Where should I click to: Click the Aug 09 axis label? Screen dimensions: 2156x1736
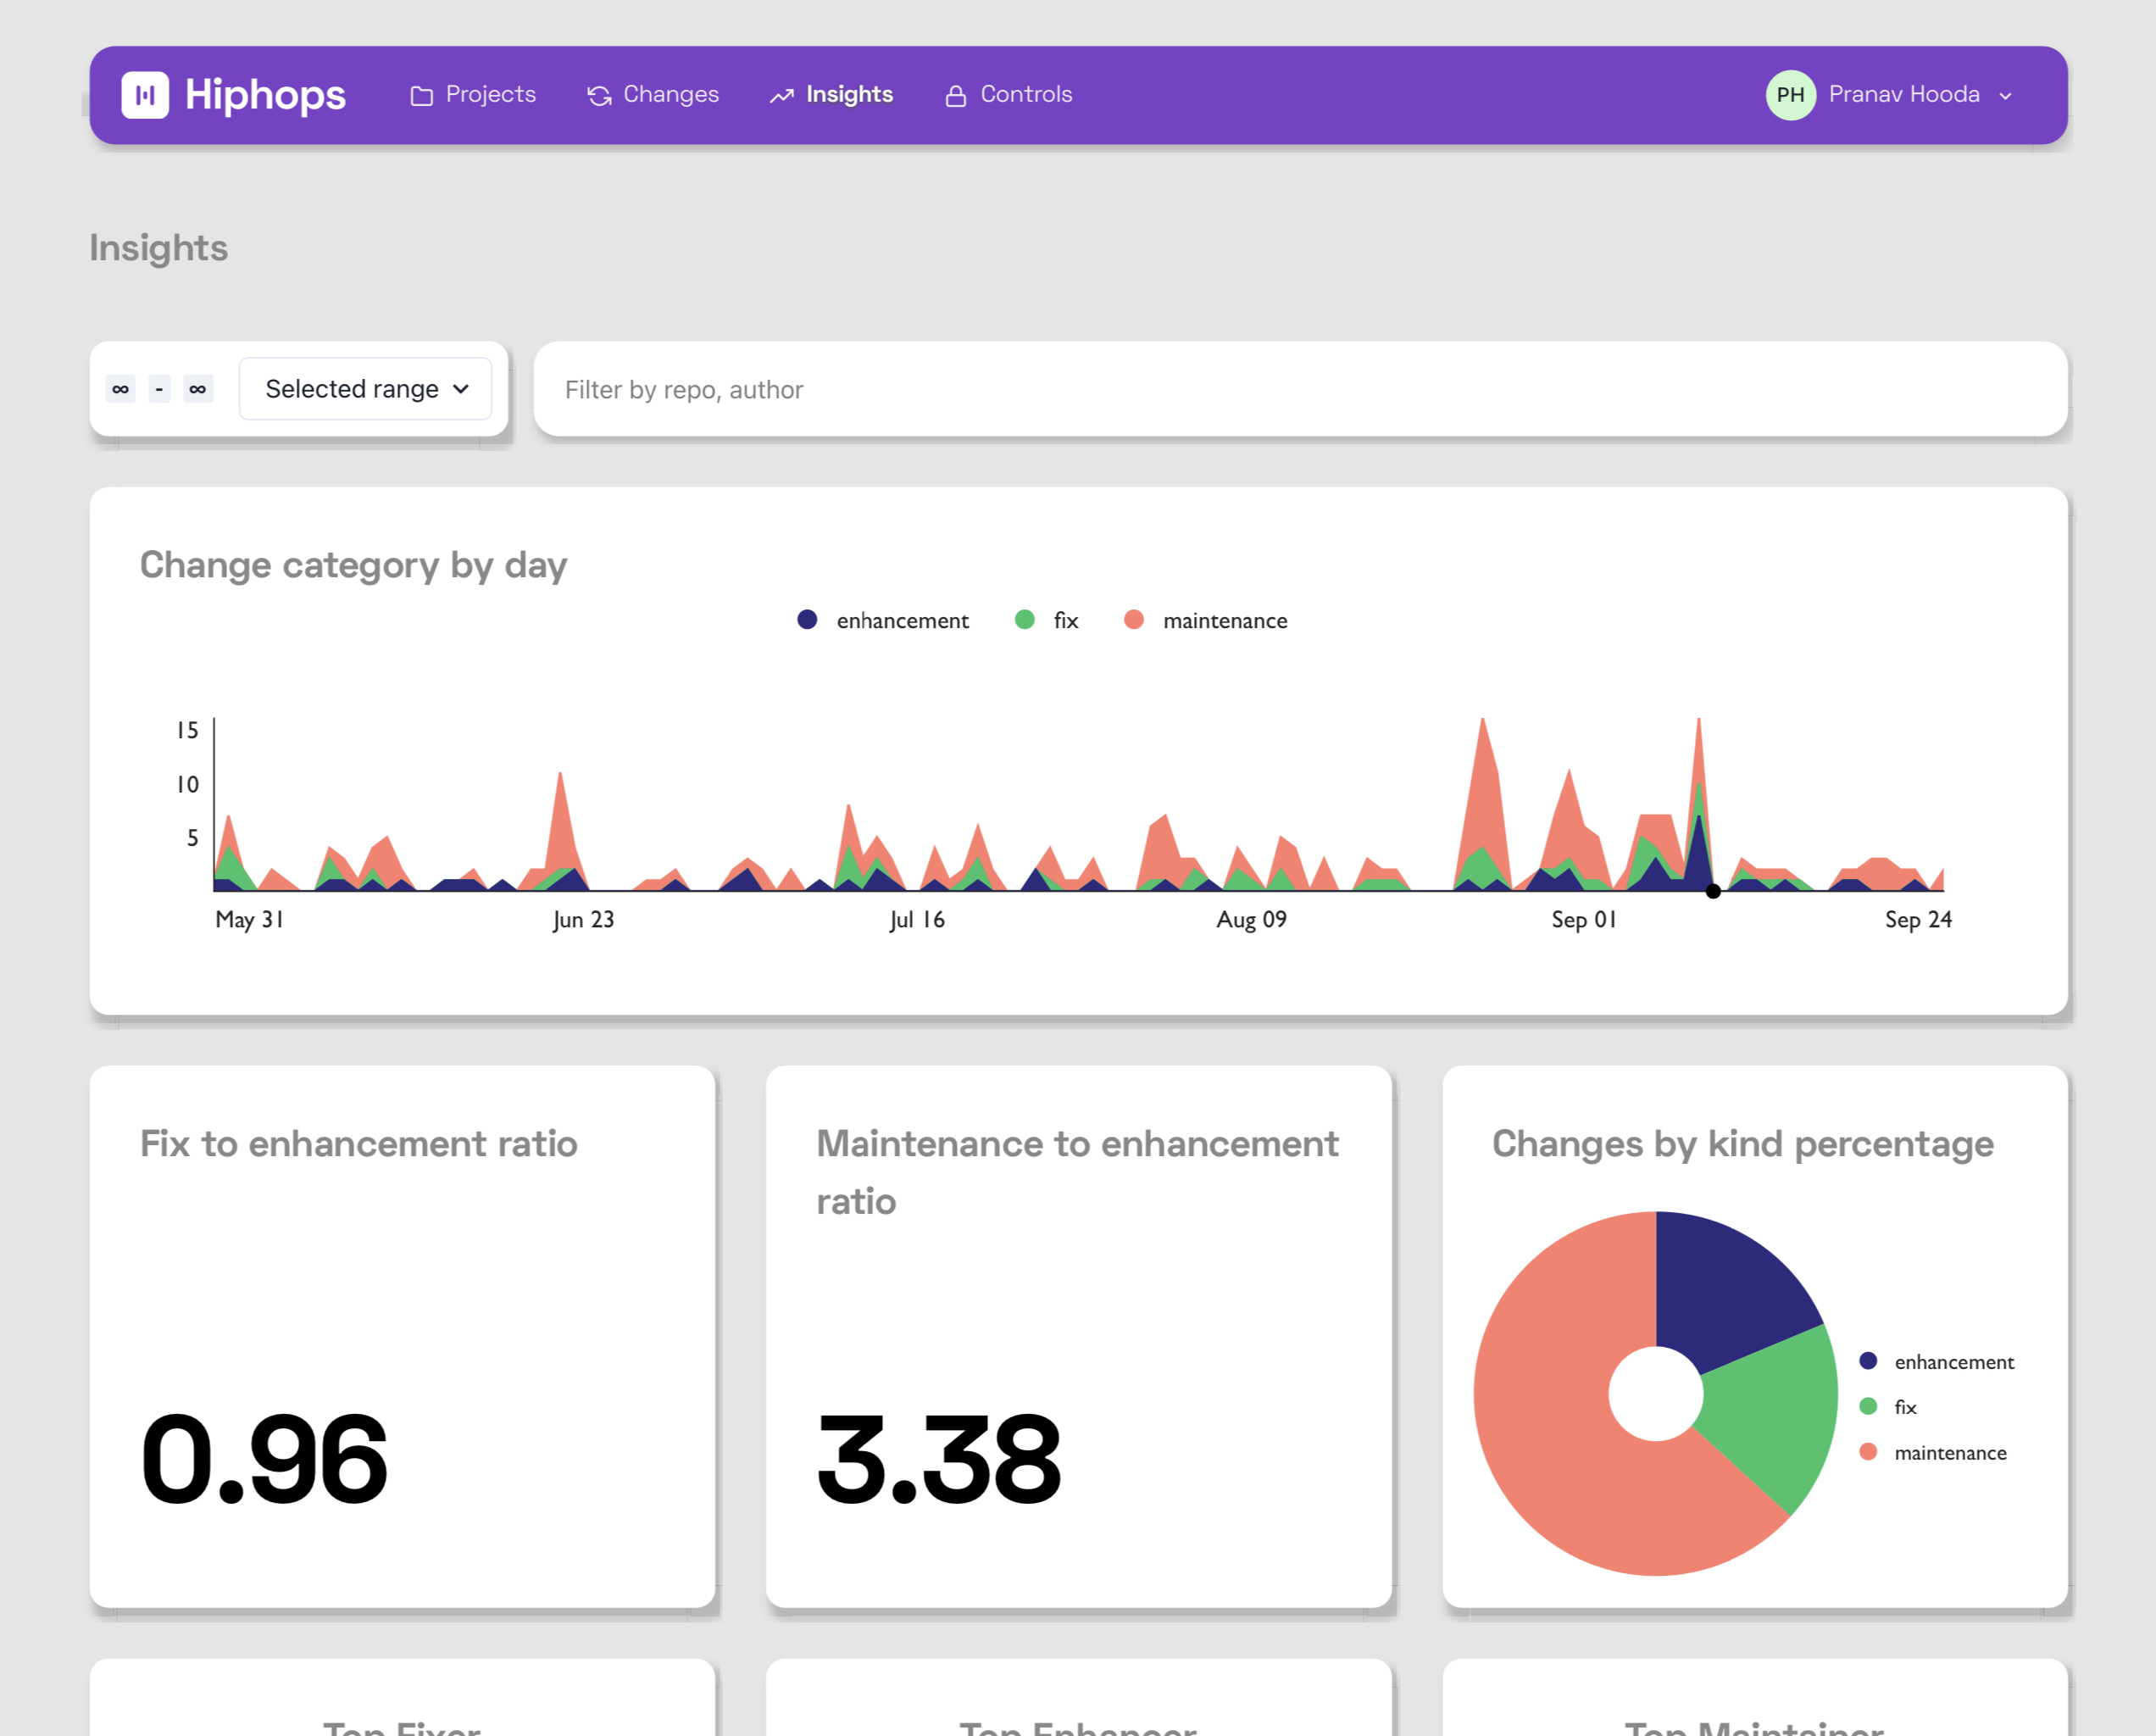(1251, 920)
